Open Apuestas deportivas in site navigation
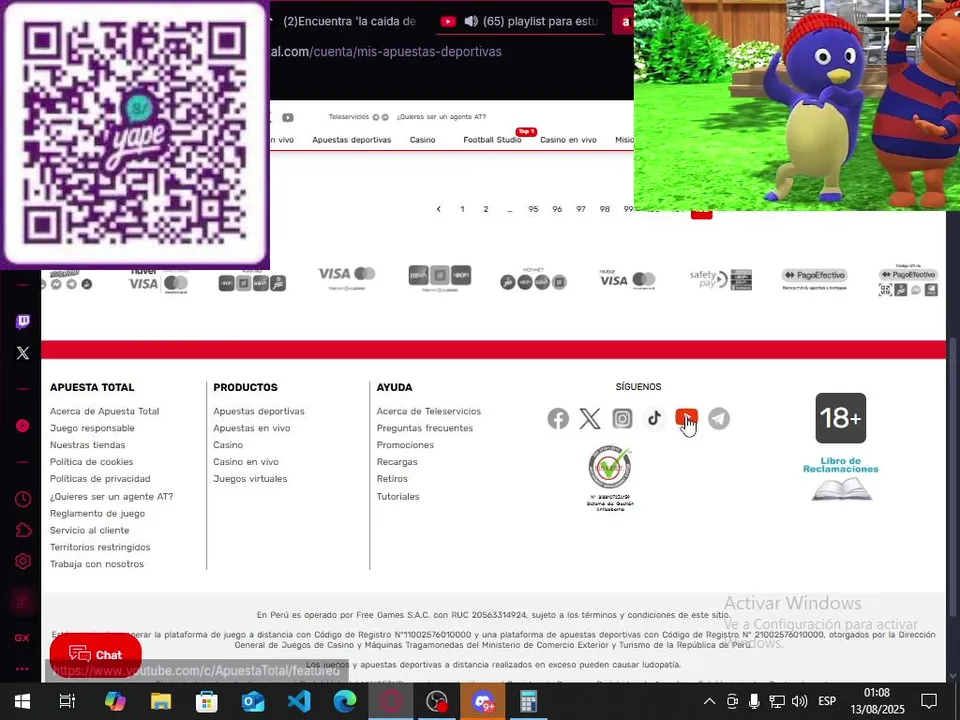This screenshot has width=960, height=720. click(x=351, y=140)
